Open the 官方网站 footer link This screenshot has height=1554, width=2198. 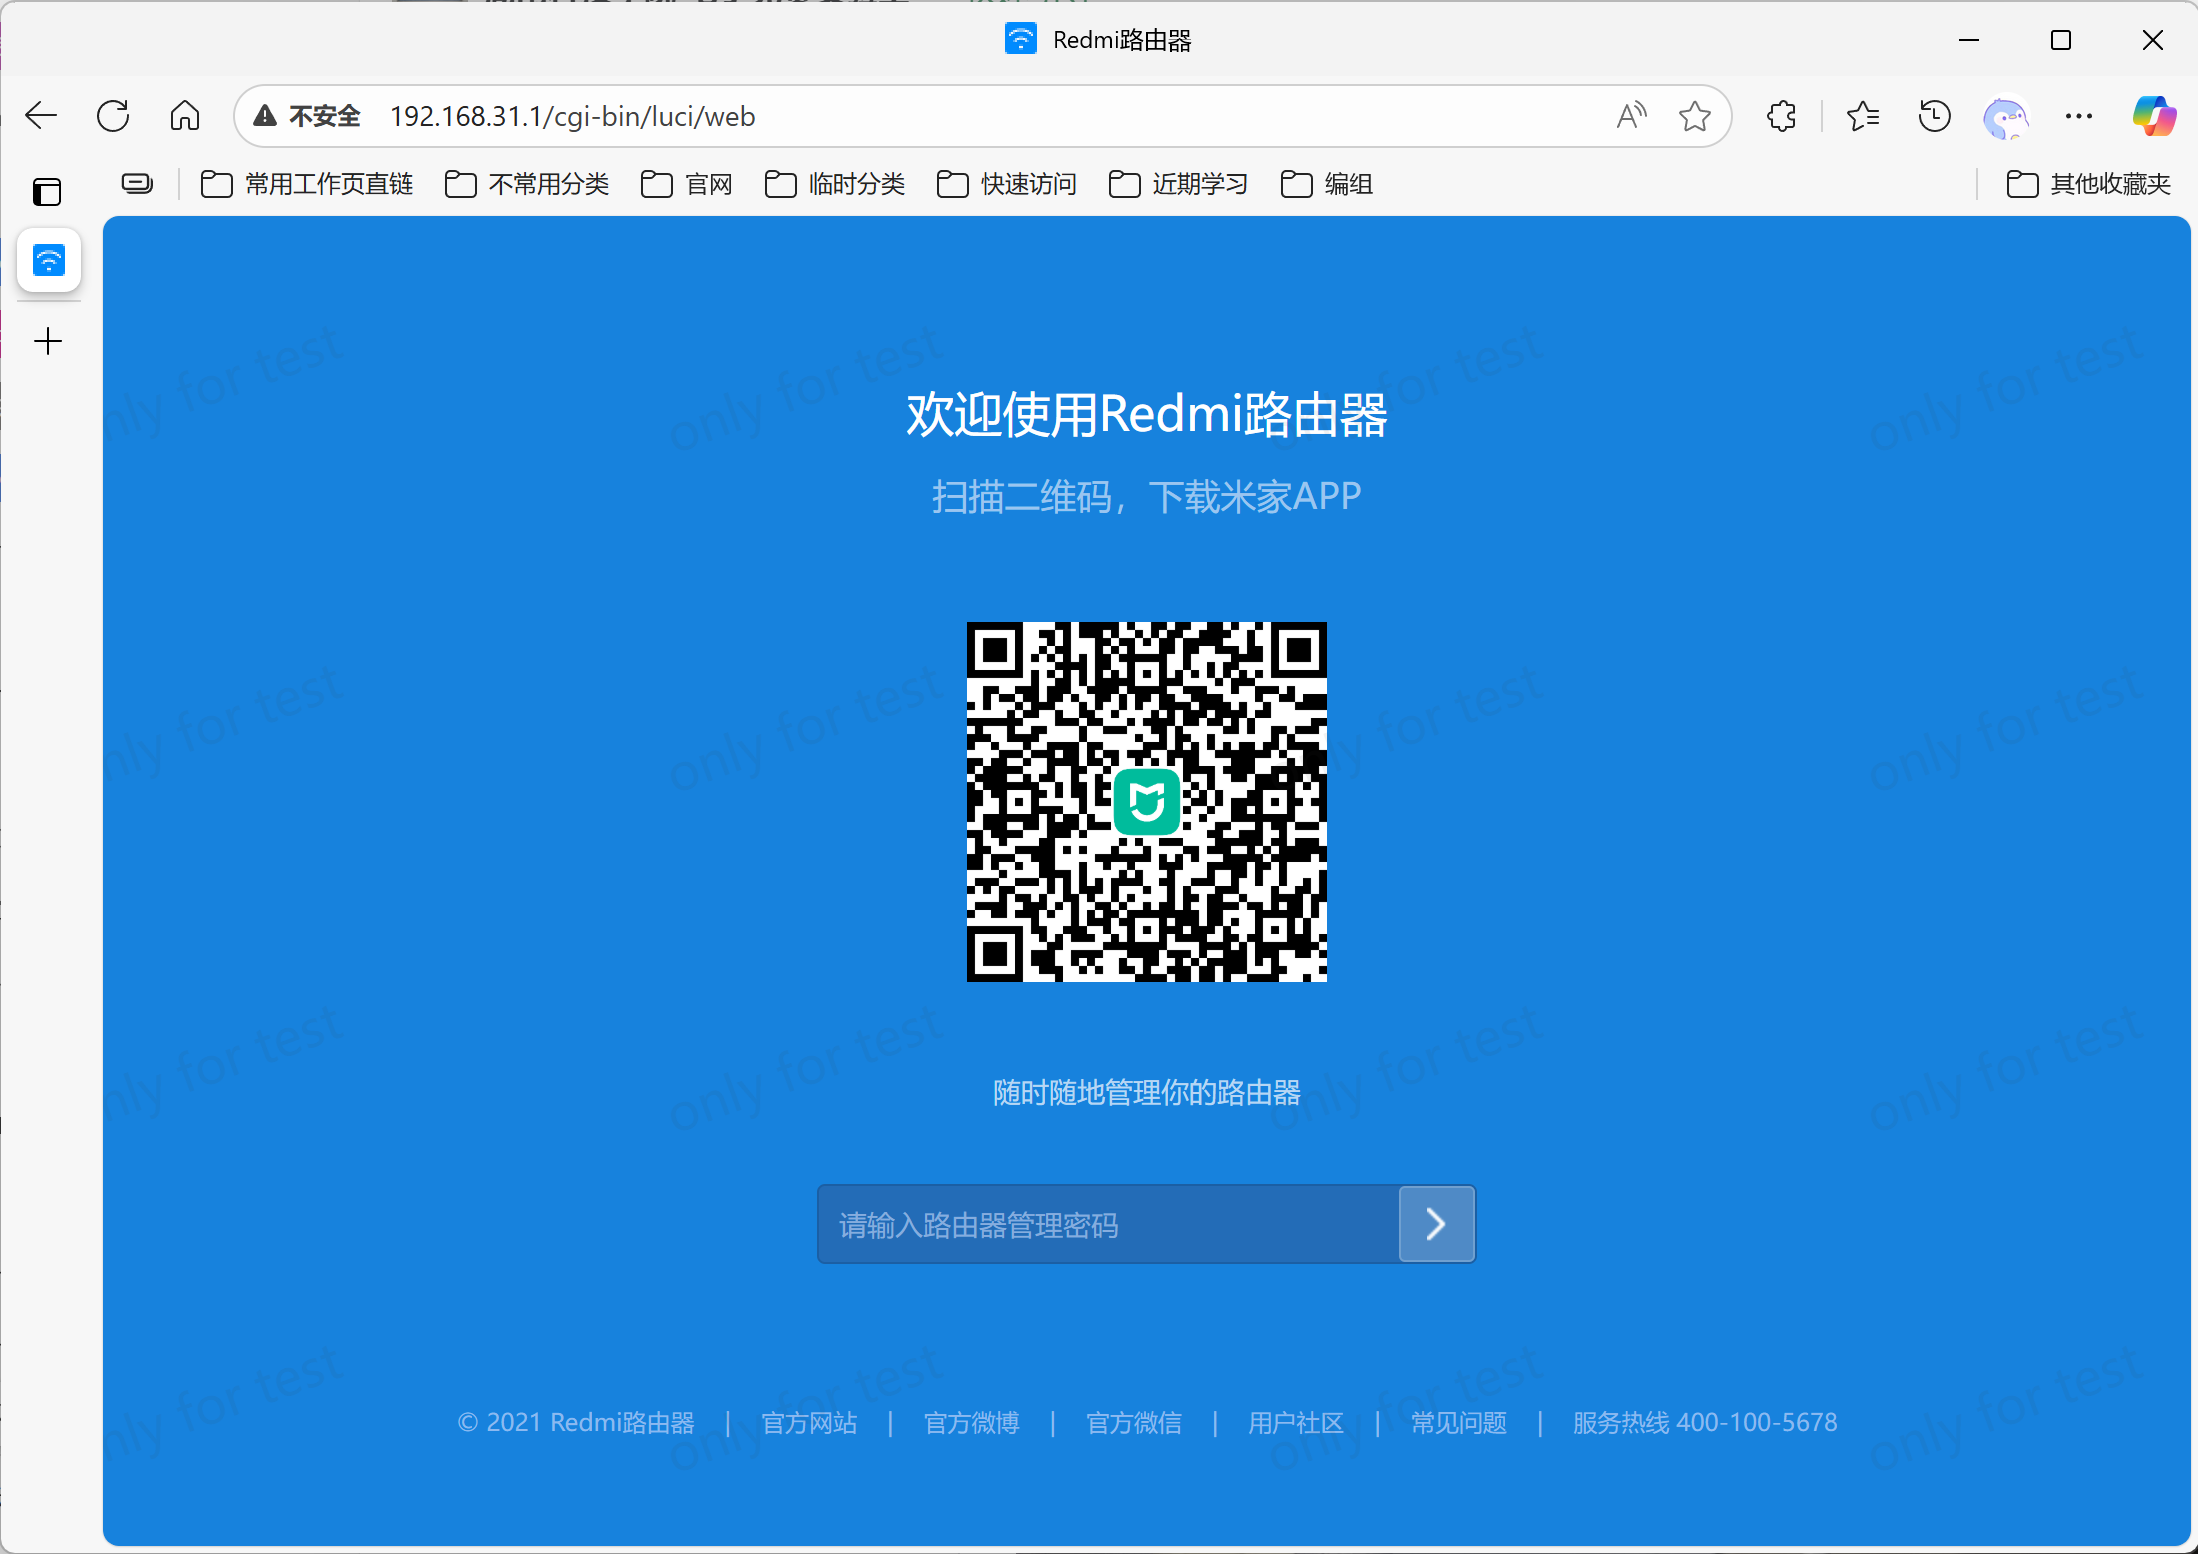pyautogui.click(x=809, y=1422)
